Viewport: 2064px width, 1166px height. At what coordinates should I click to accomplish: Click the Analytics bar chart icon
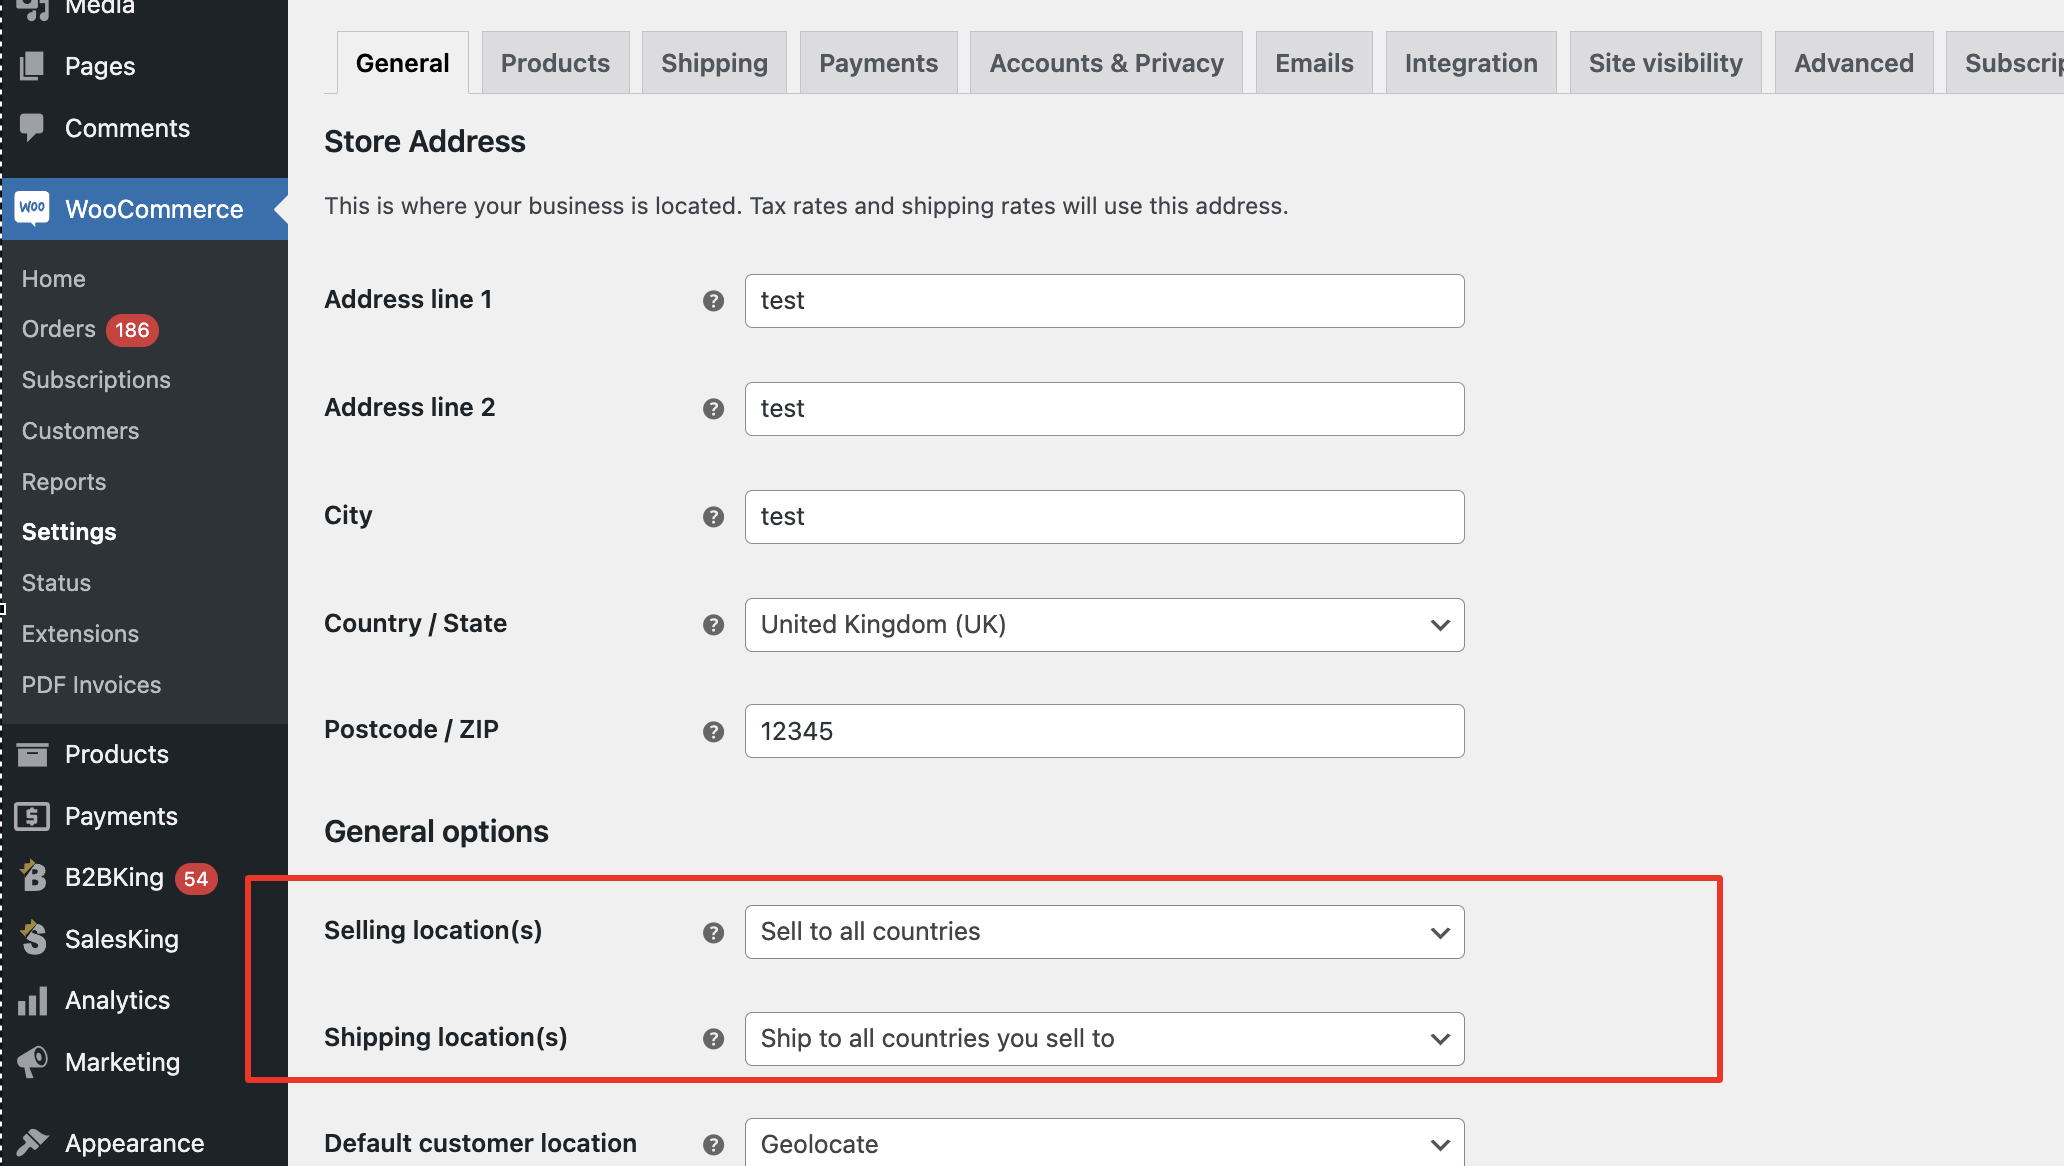click(32, 1000)
